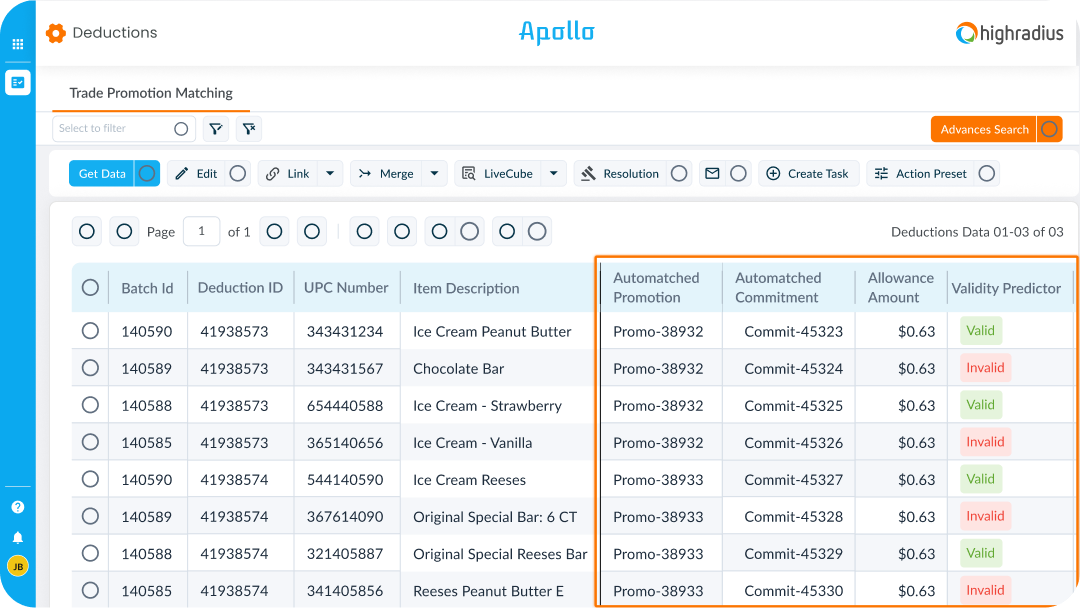
Task: Expand the Link dropdown arrow
Action: tap(331, 173)
